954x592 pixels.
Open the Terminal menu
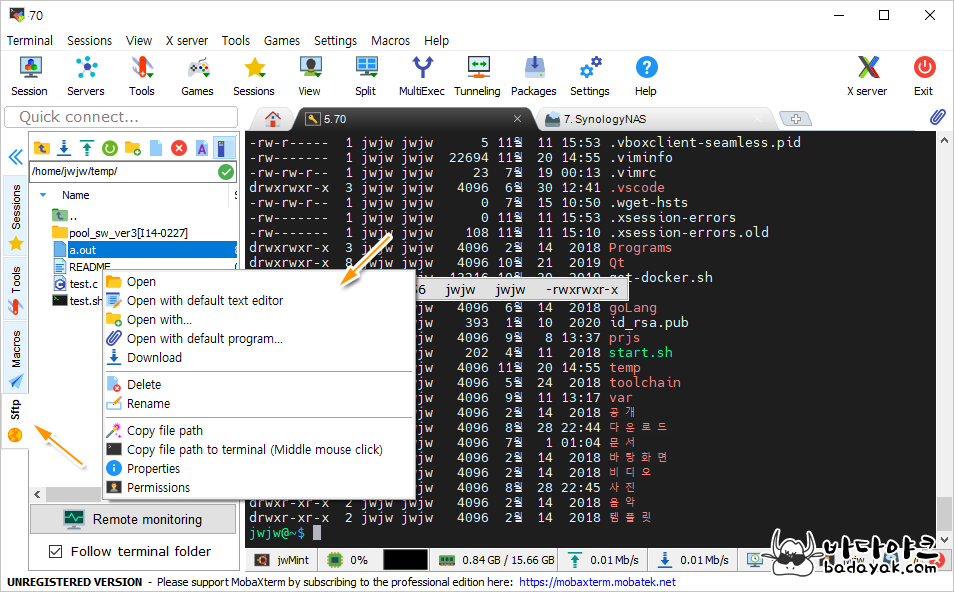click(30, 41)
